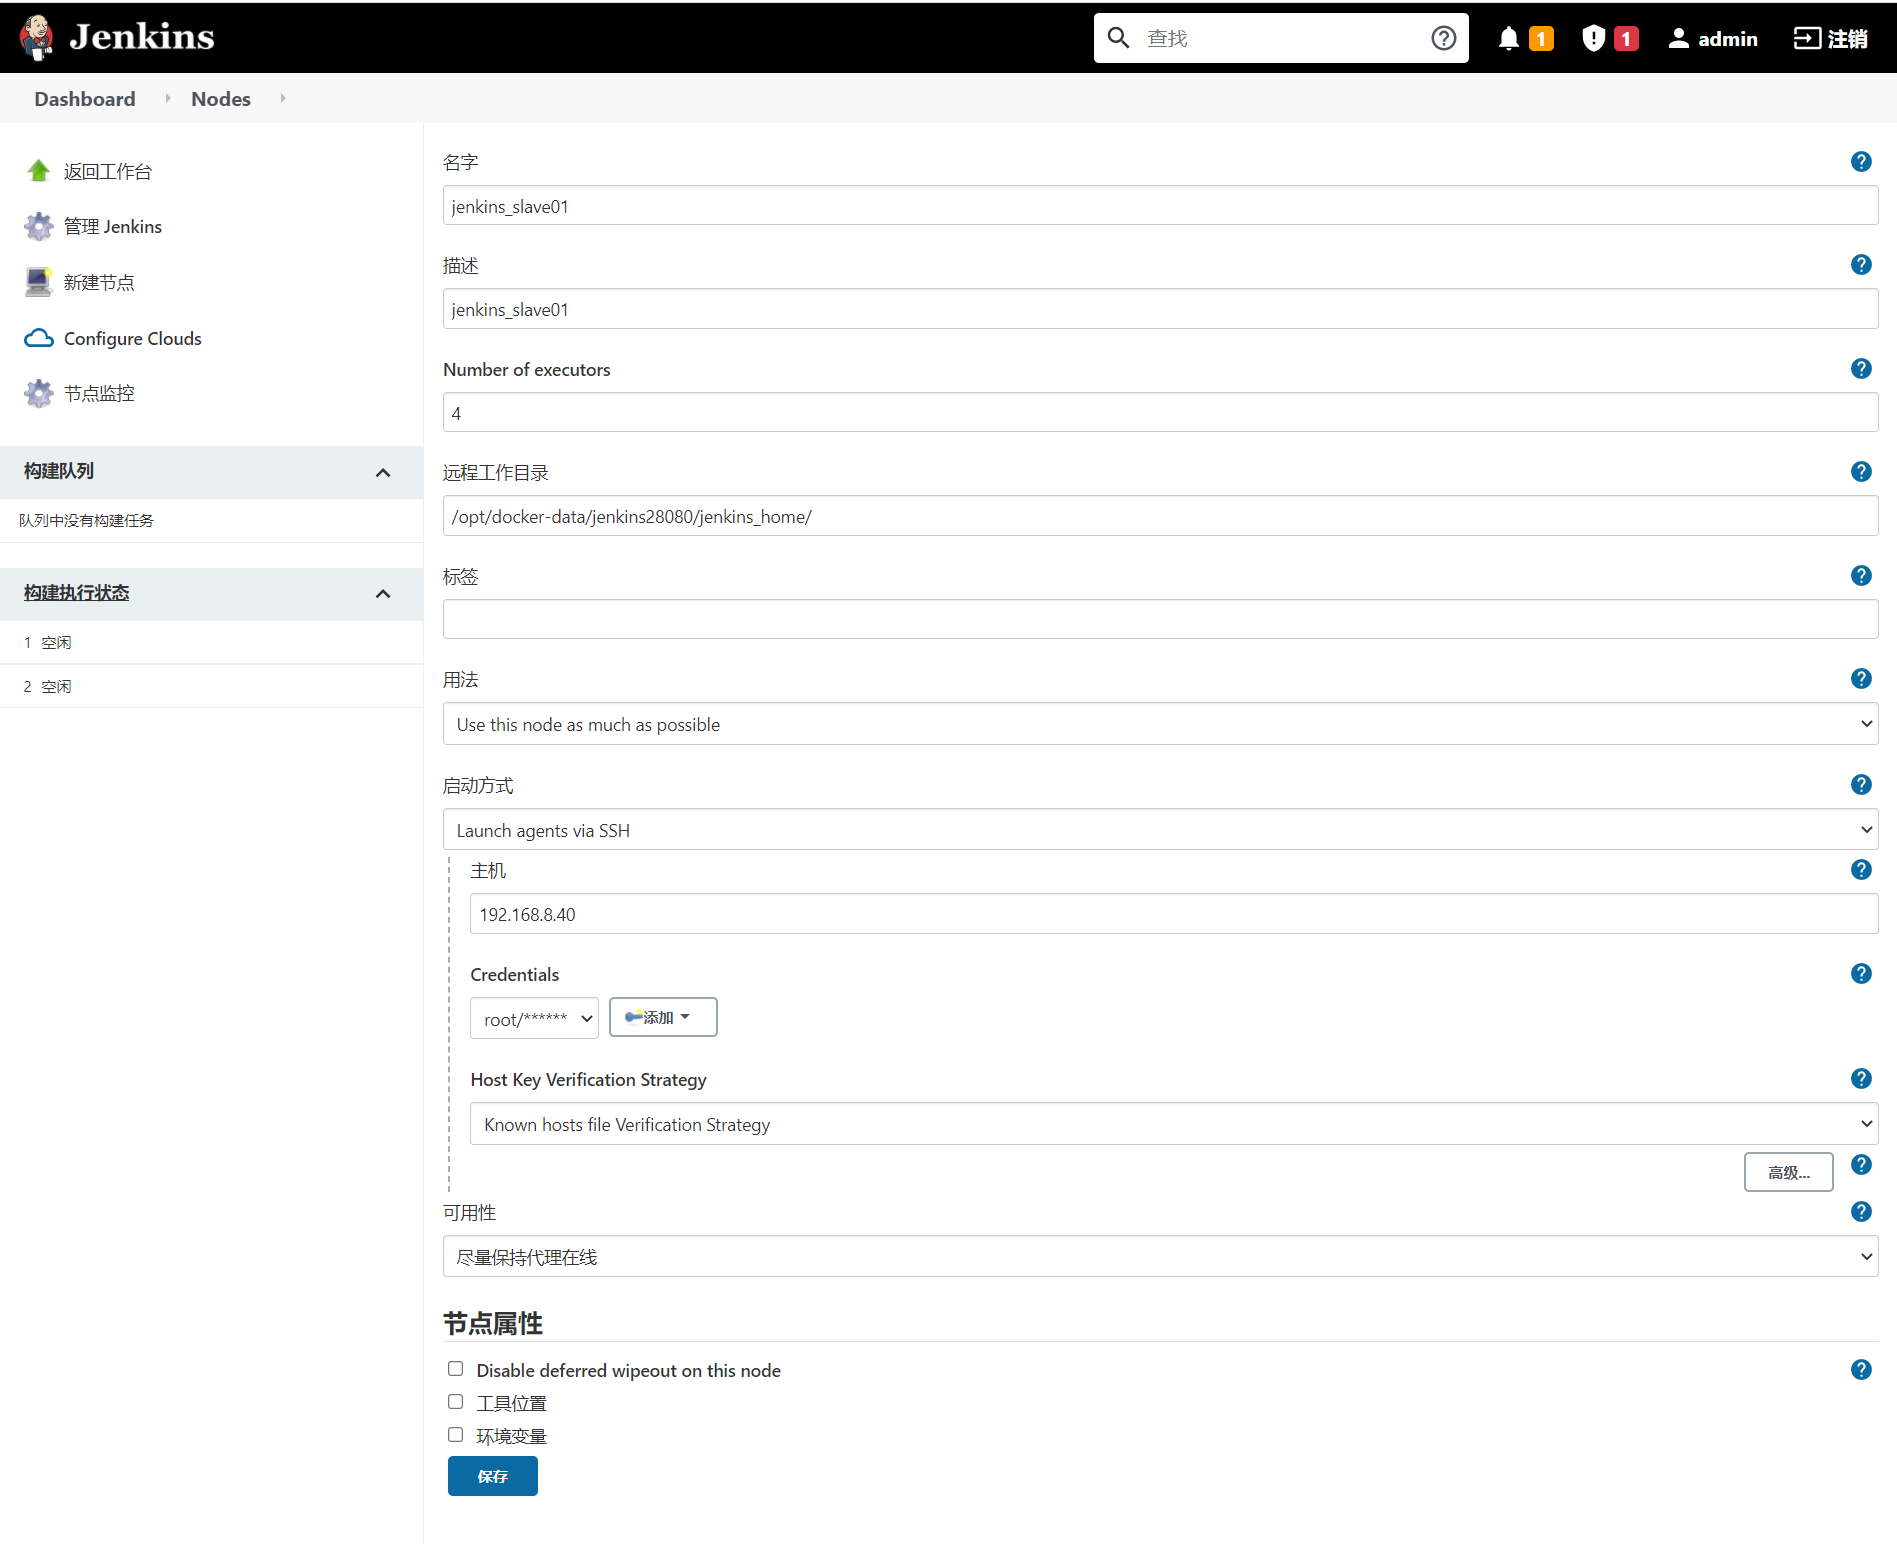The height and width of the screenshot is (1544, 1897).
Task: Click the 查找 search box
Action: 1281,38
